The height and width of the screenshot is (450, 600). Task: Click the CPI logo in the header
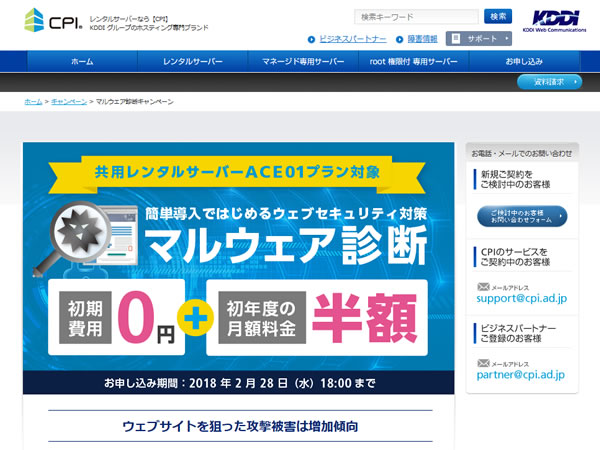(x=53, y=21)
